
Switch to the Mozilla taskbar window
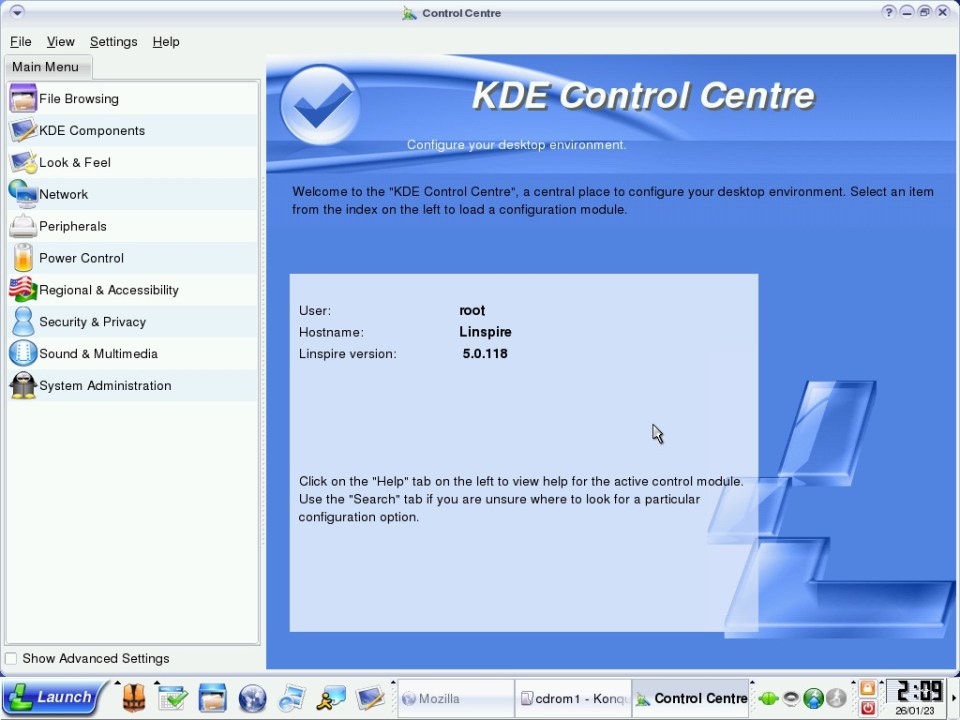pyautogui.click(x=456, y=699)
